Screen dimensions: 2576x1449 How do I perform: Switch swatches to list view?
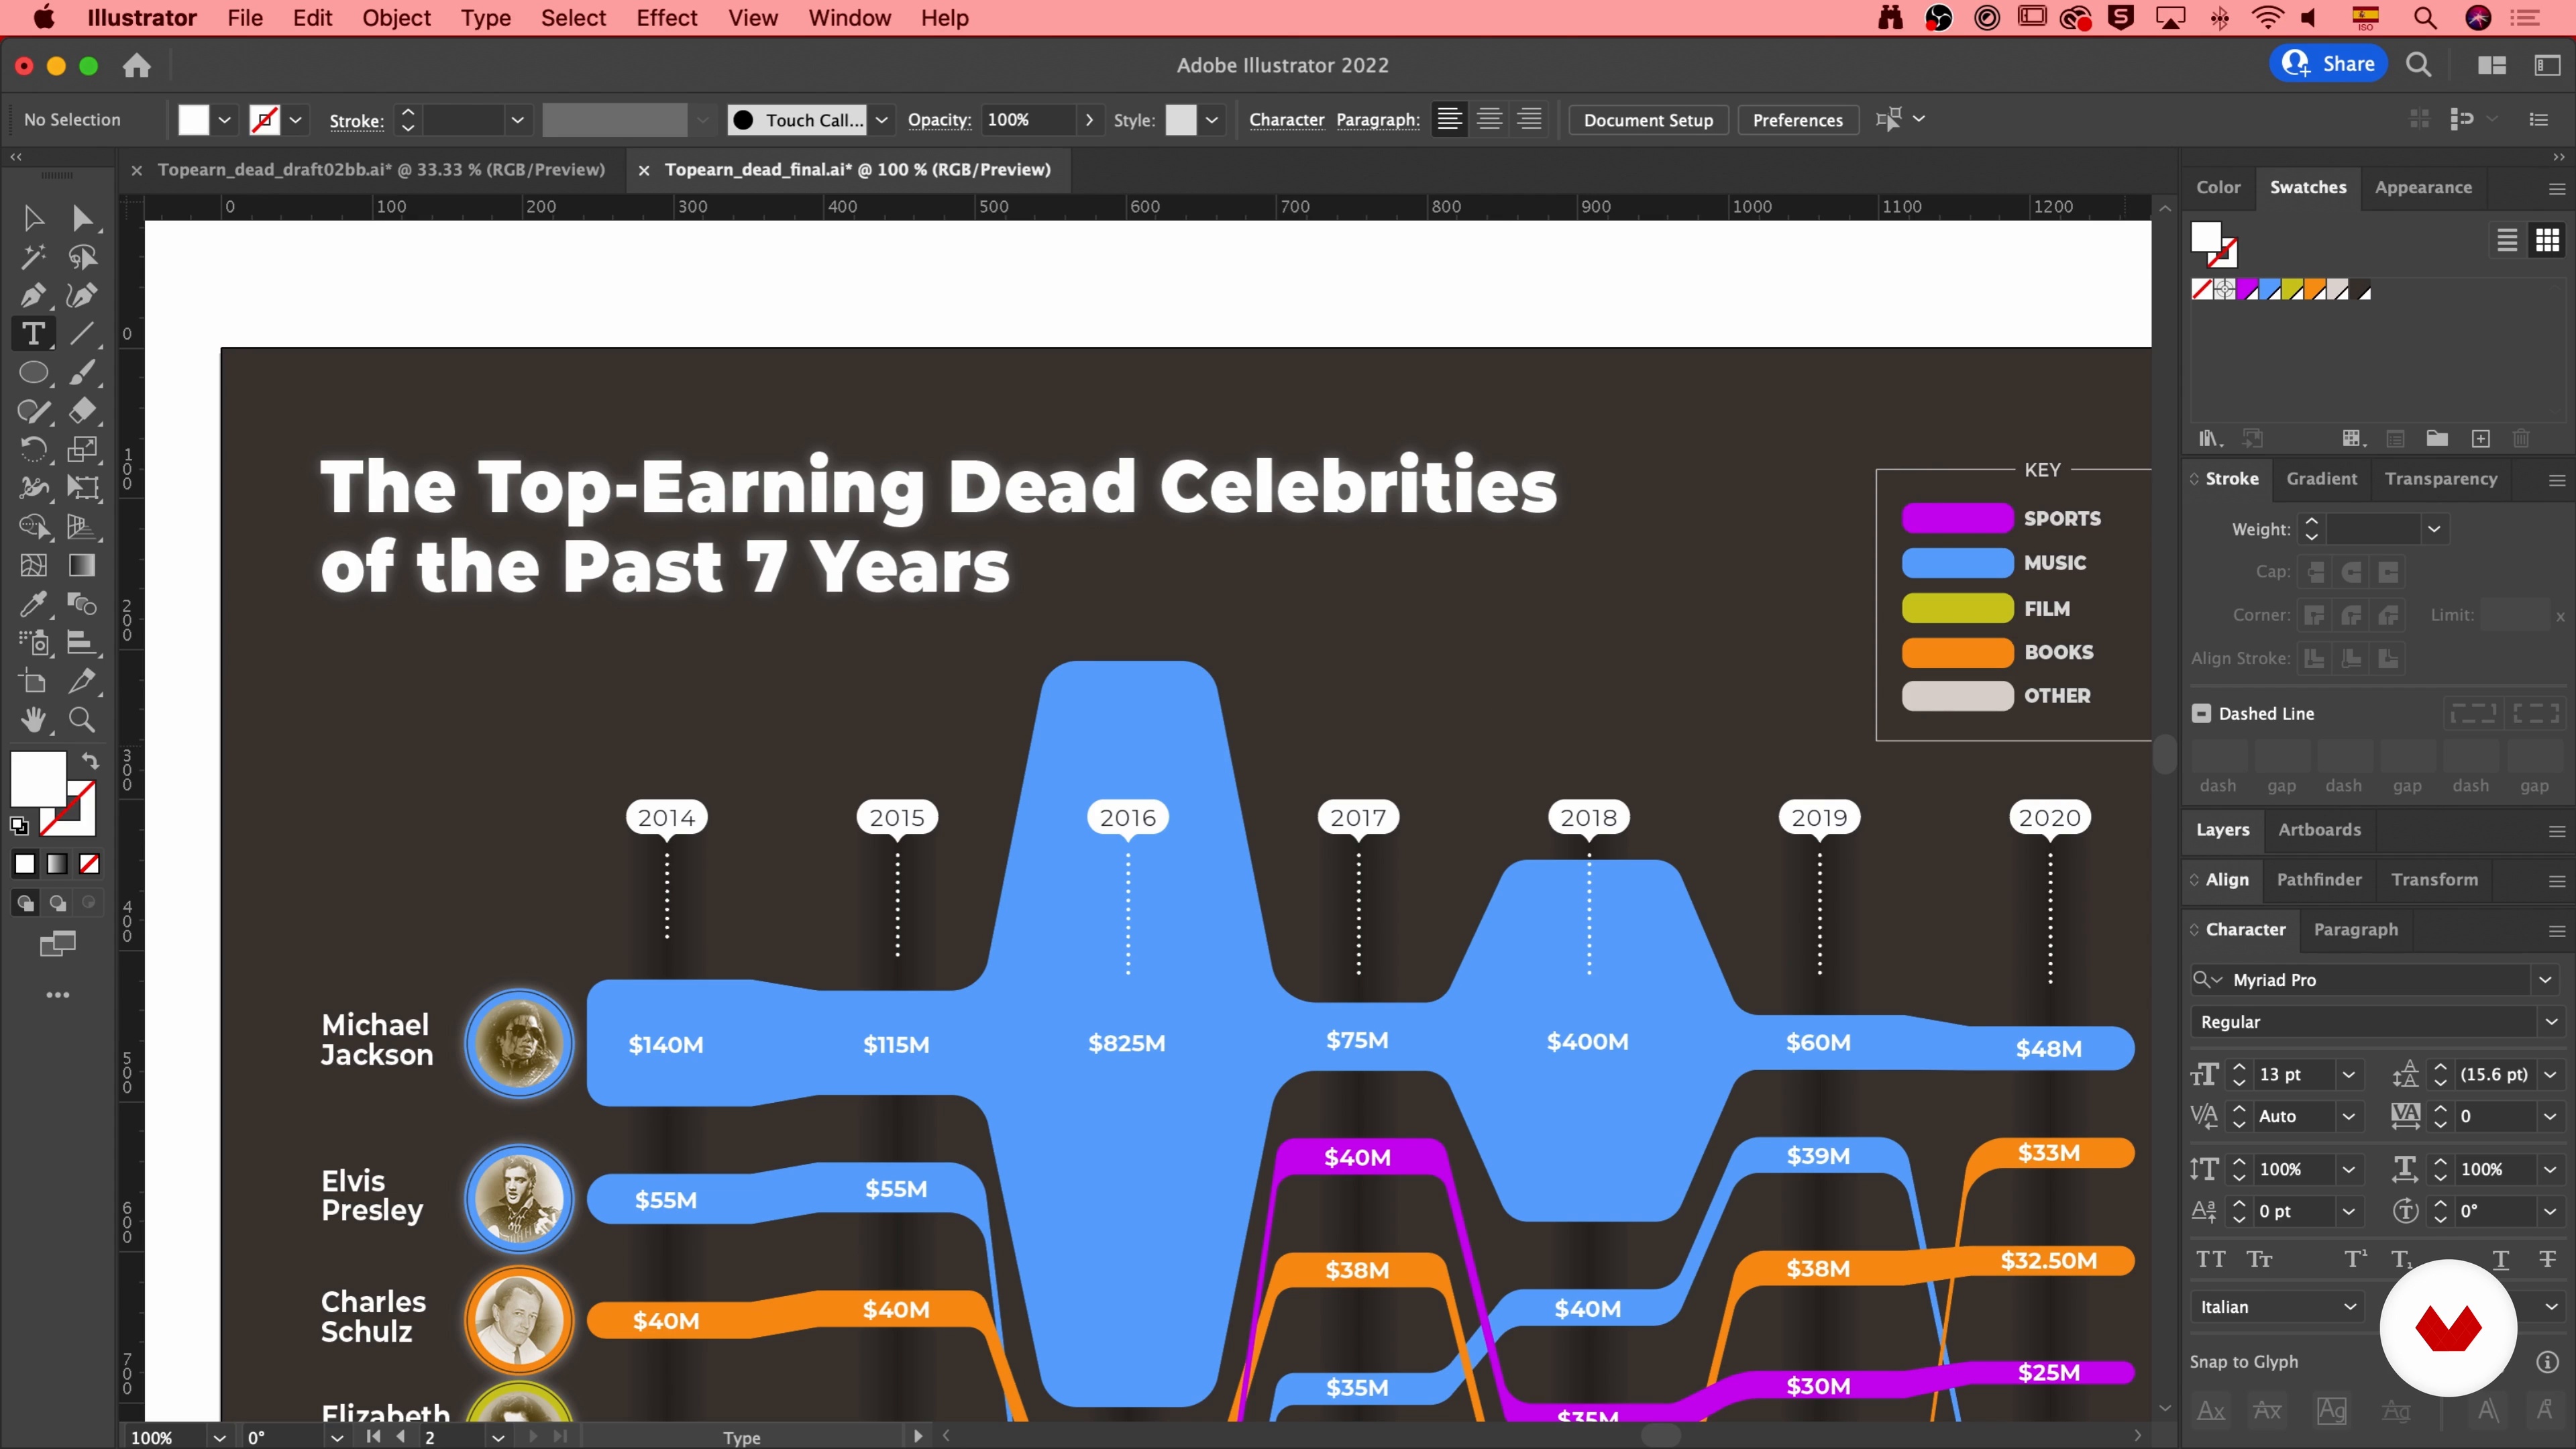(2507, 240)
